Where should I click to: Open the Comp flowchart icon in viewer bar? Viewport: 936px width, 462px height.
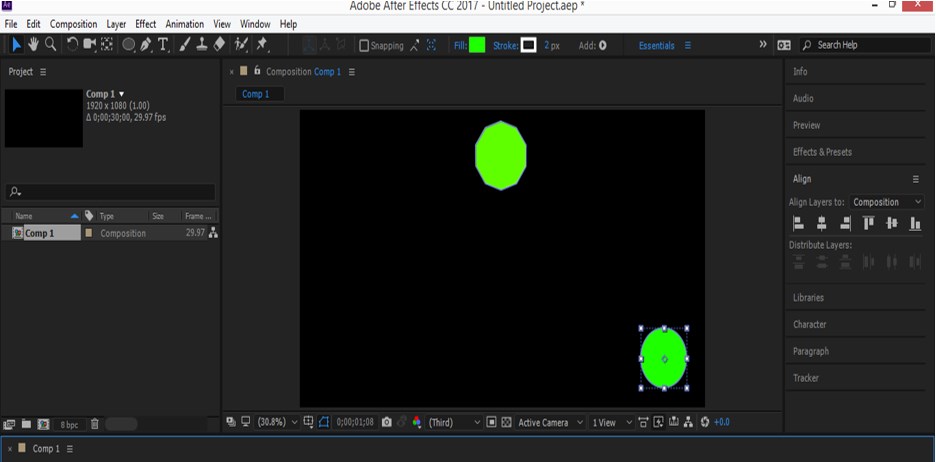[688, 422]
